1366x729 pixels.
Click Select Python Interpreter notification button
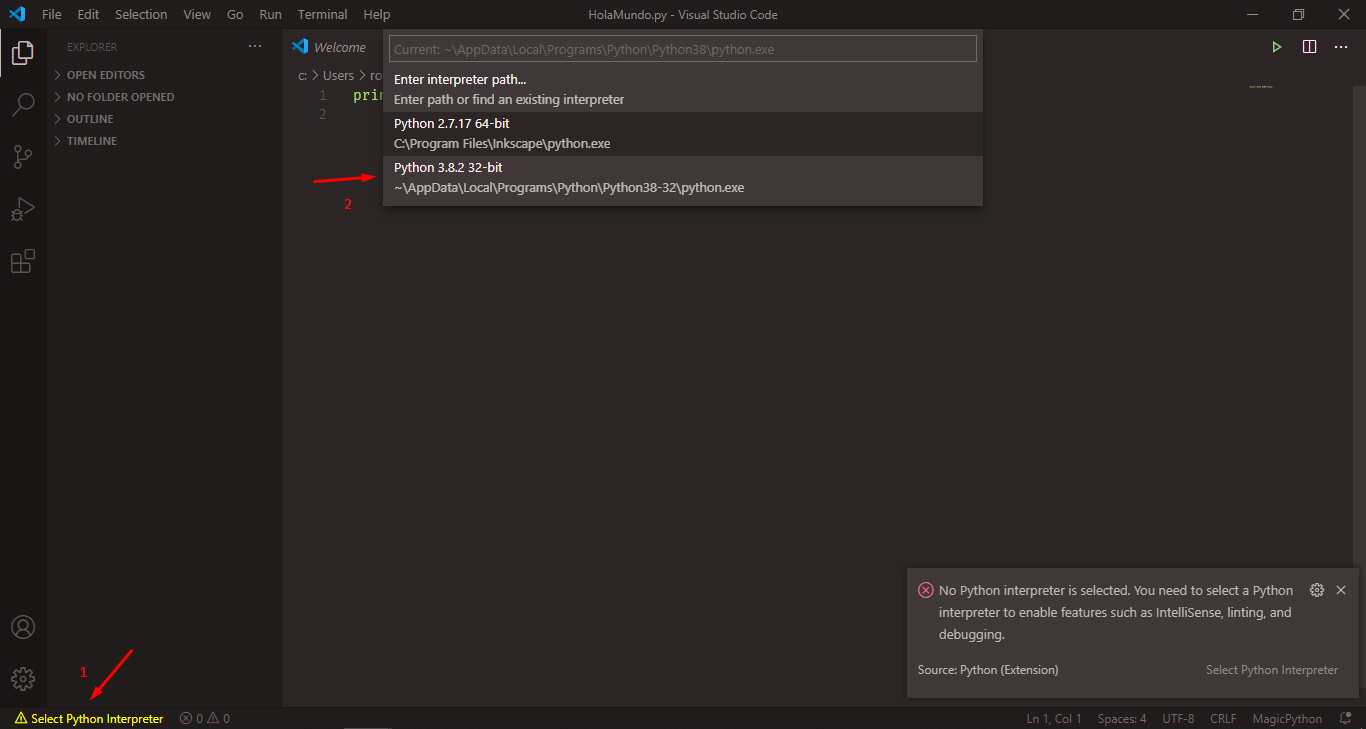(1271, 670)
